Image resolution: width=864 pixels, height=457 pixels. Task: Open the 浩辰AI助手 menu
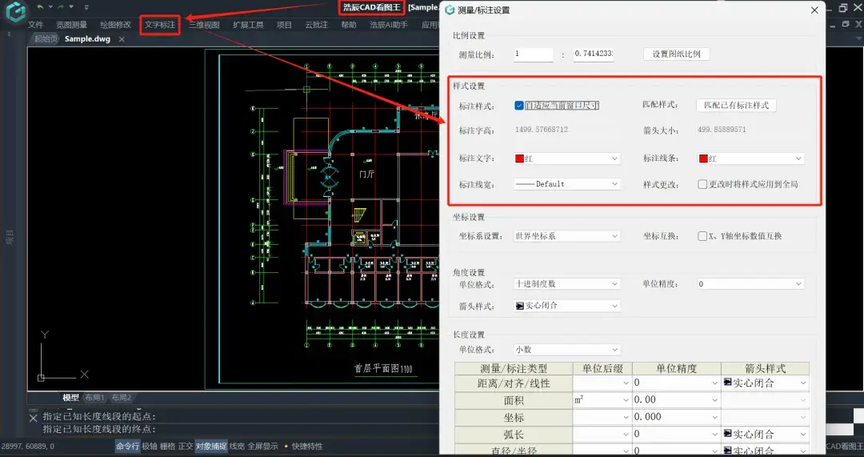[x=389, y=25]
